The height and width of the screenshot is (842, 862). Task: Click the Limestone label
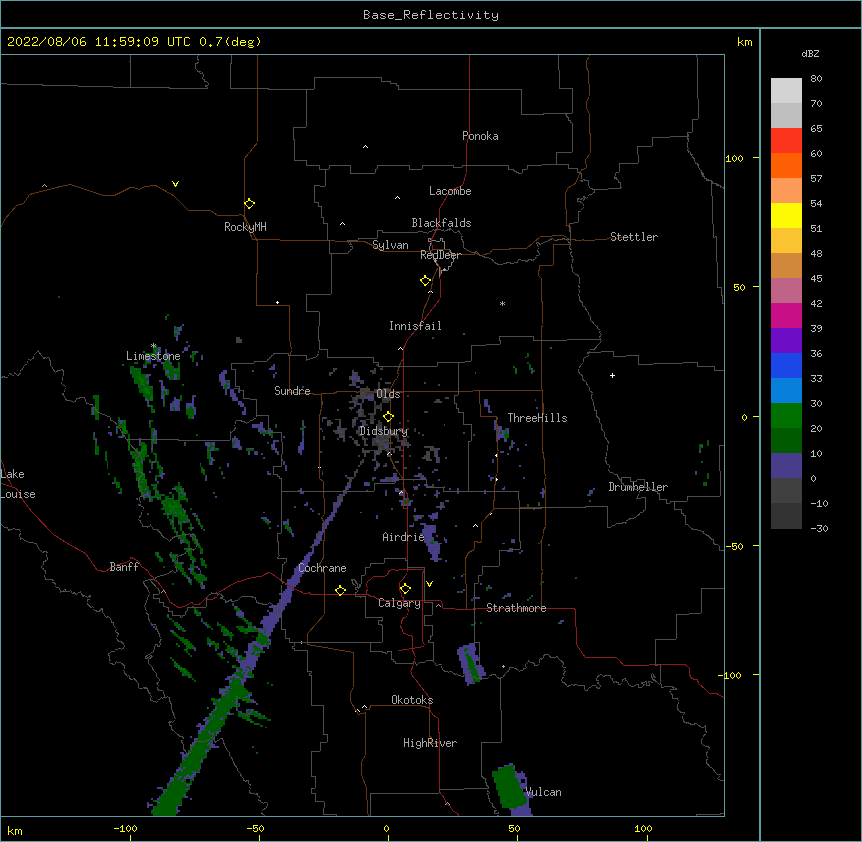pyautogui.click(x=153, y=356)
